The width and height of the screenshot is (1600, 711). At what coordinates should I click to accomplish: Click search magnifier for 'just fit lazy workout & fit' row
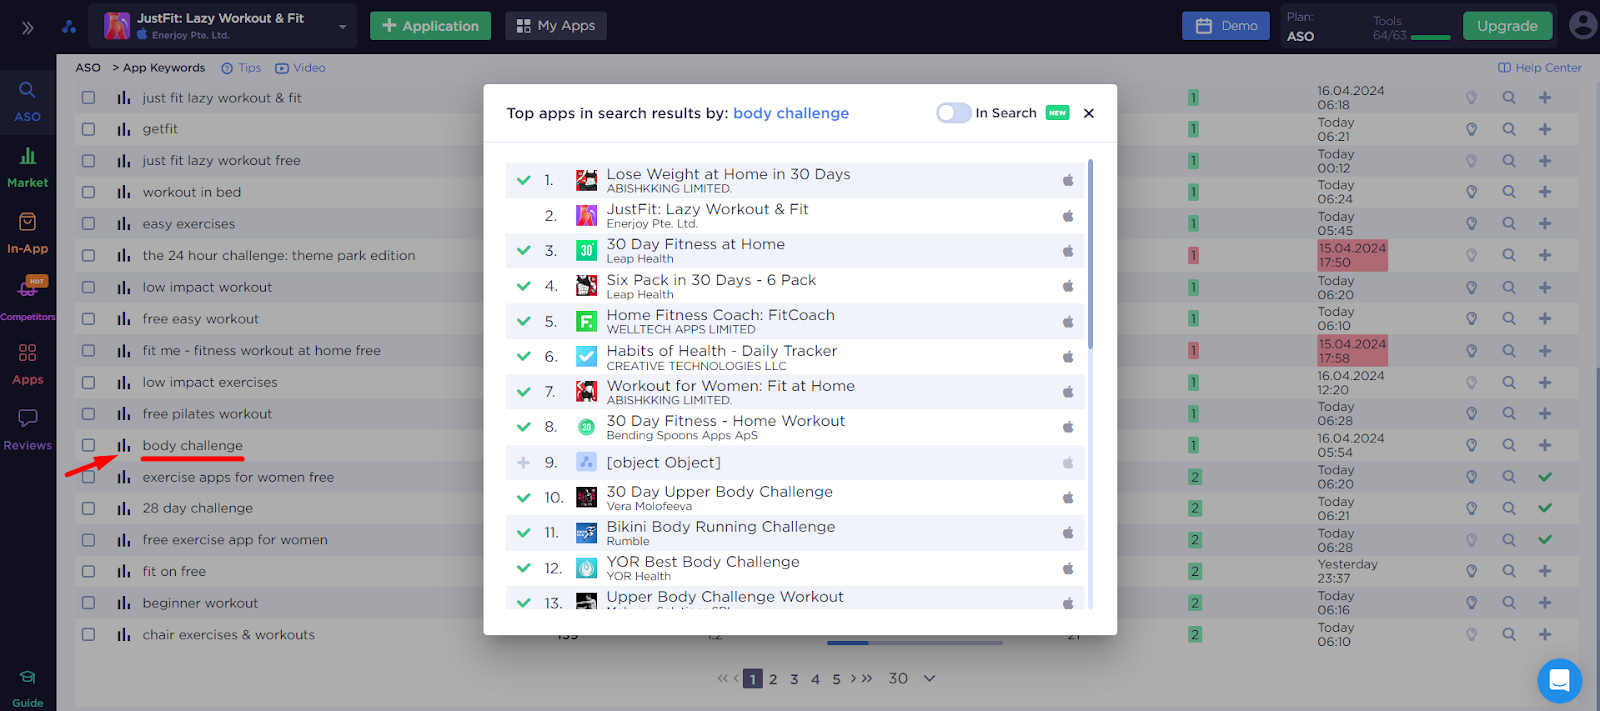(1509, 98)
